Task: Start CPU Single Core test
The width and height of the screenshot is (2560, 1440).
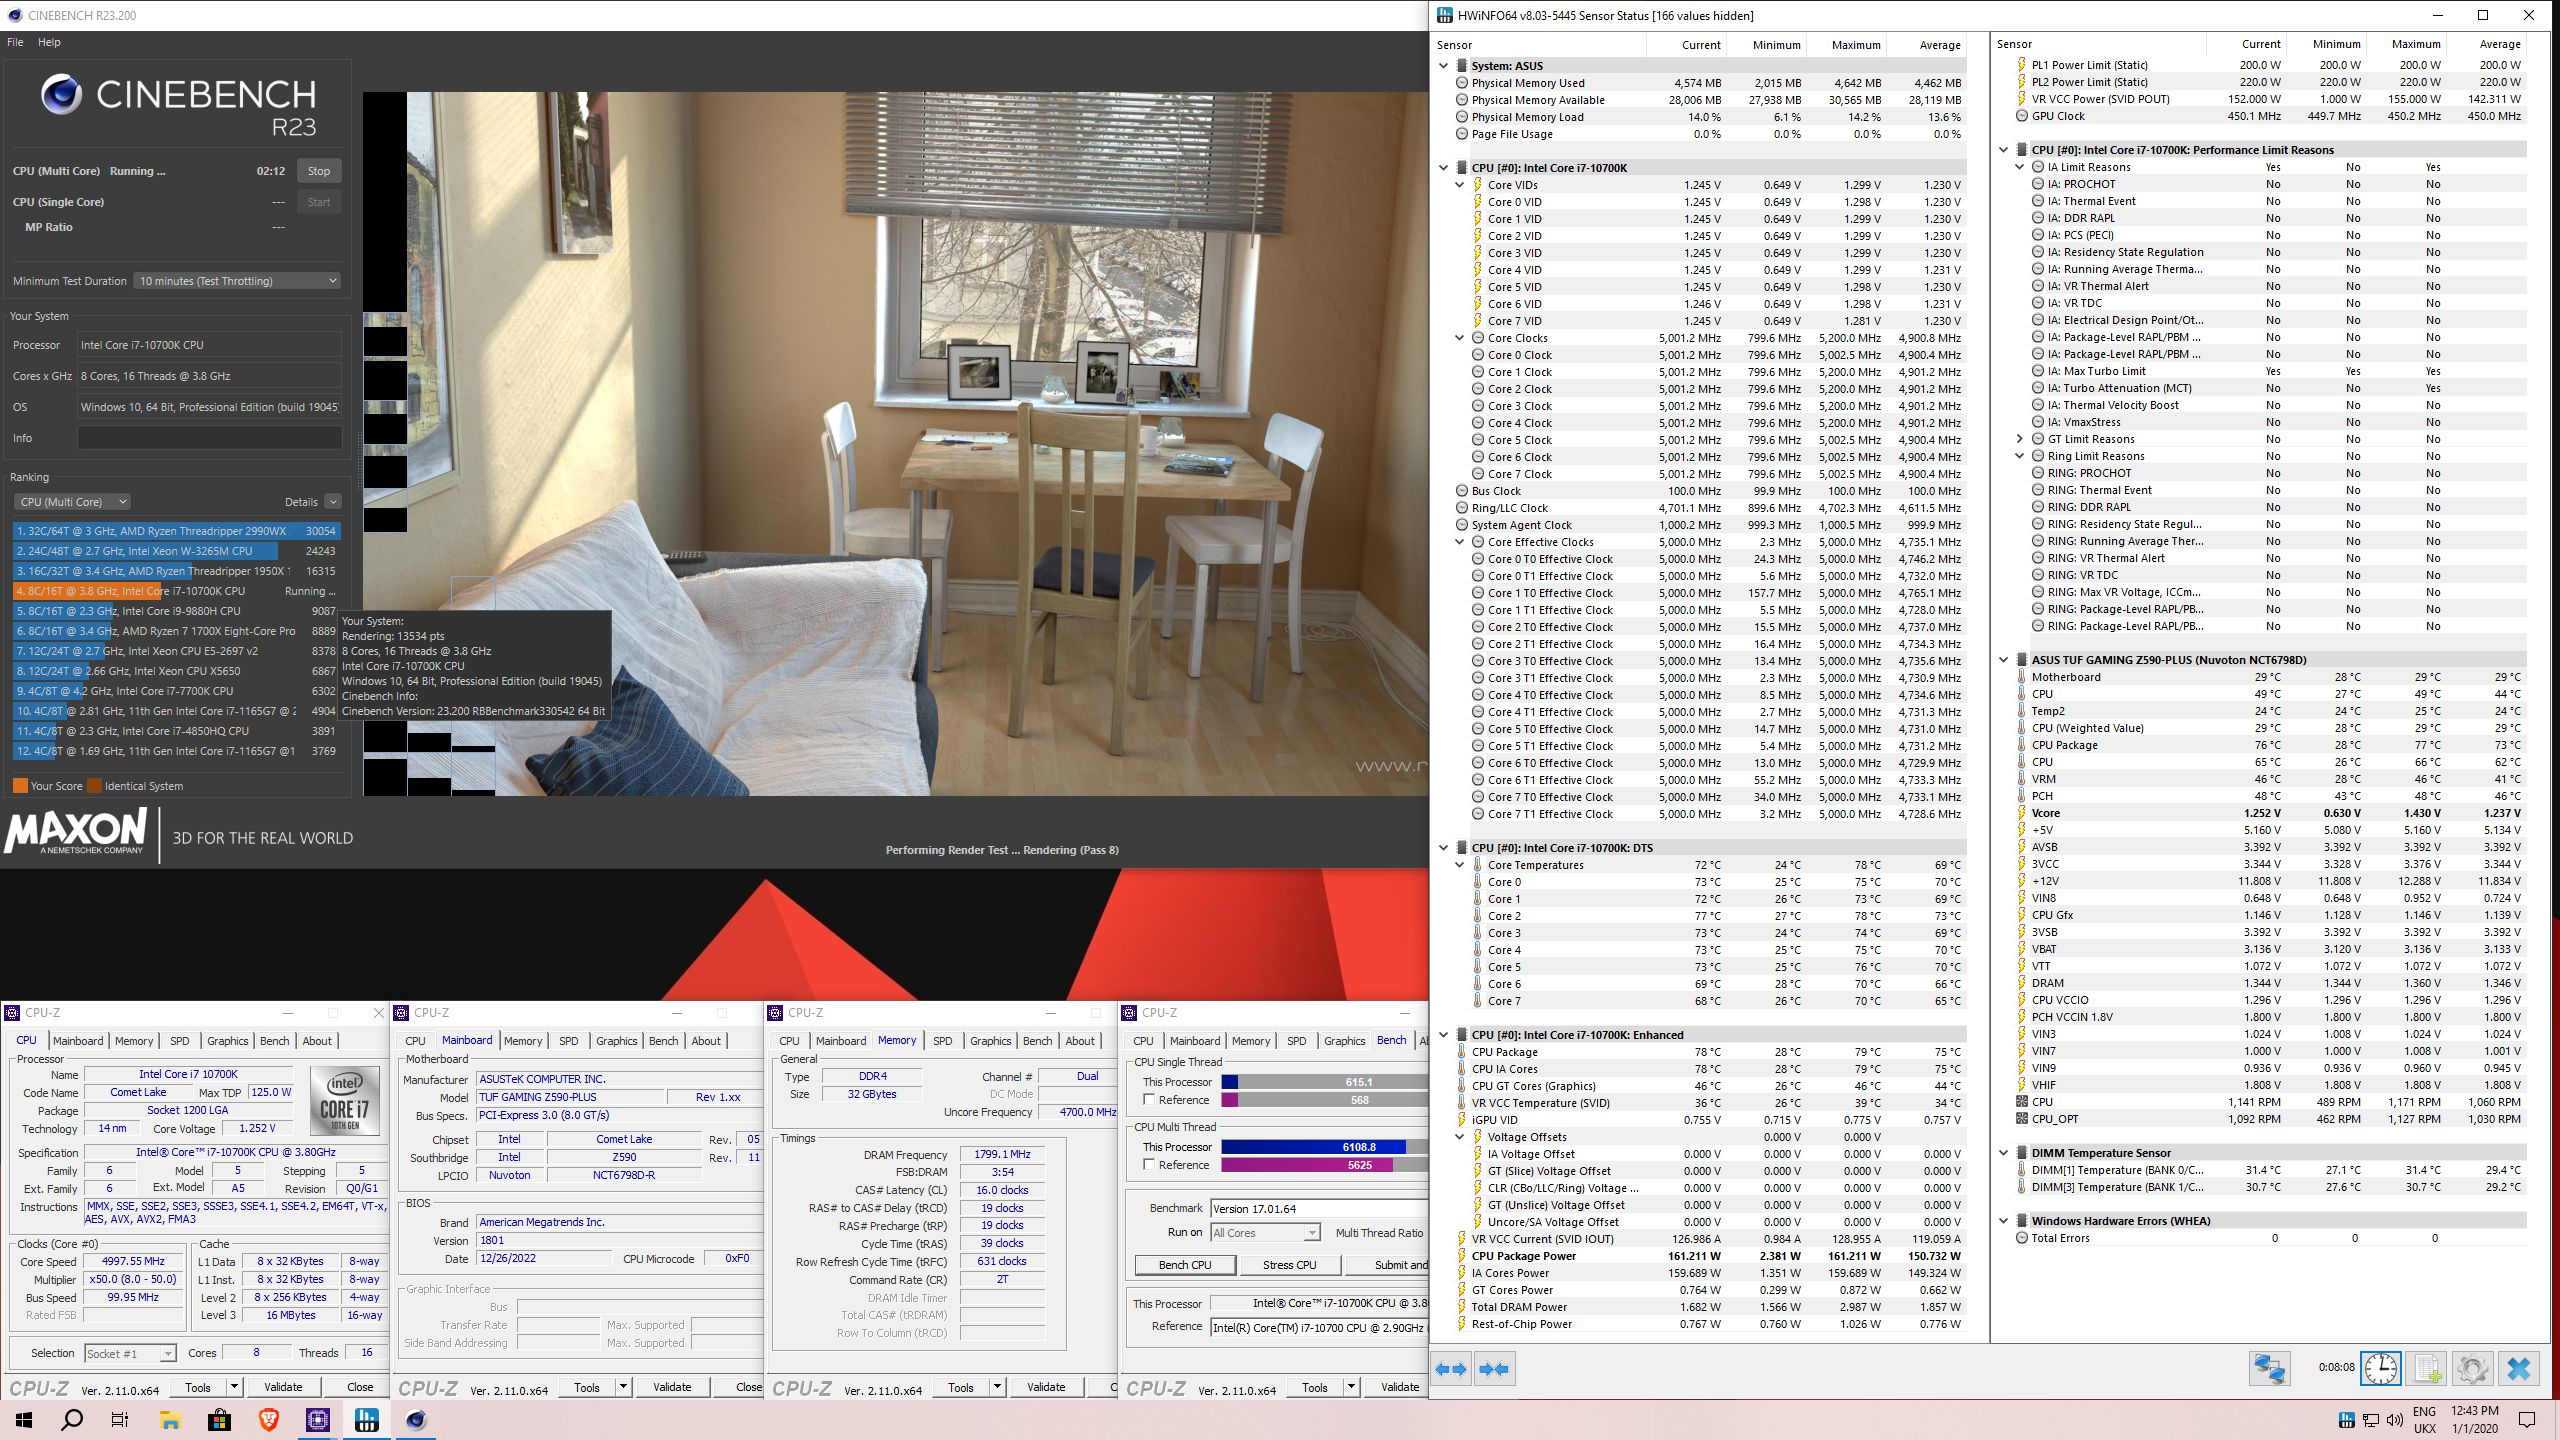Action: click(319, 202)
